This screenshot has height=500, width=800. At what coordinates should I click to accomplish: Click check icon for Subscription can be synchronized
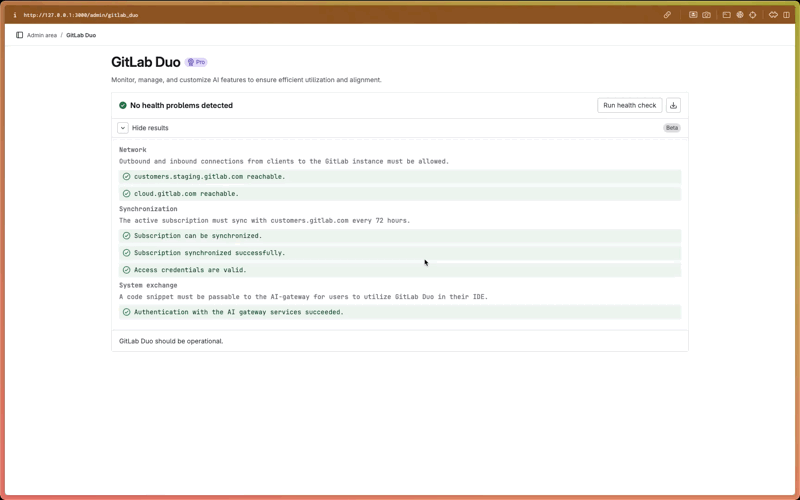(127, 236)
